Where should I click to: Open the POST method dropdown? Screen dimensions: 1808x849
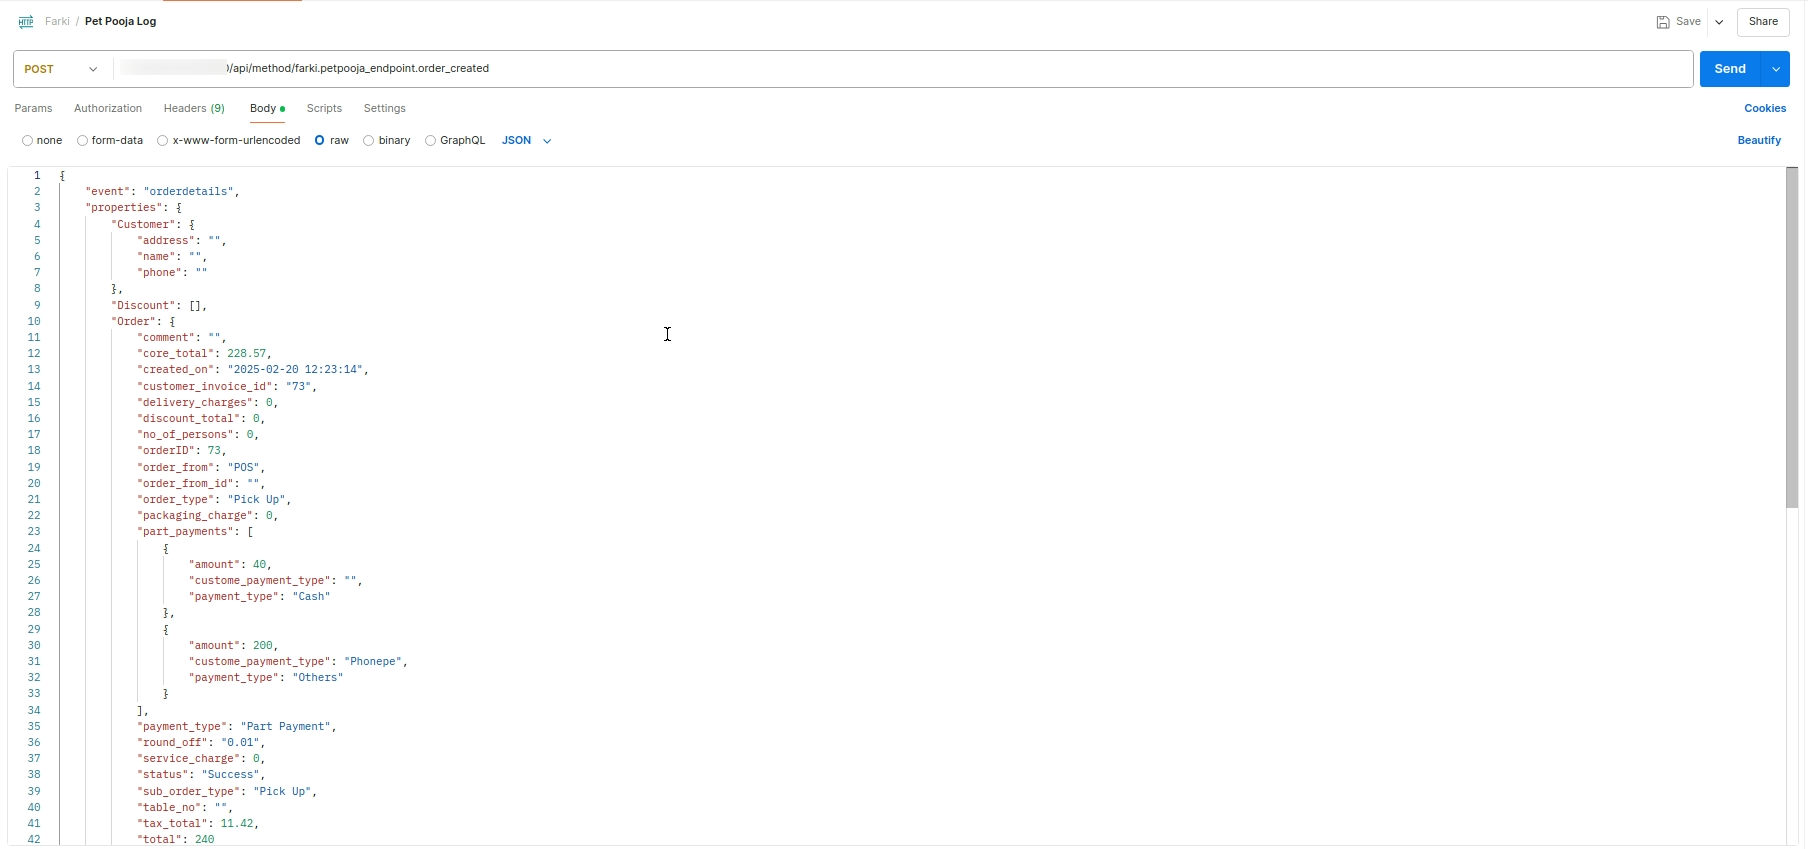[x=62, y=69]
